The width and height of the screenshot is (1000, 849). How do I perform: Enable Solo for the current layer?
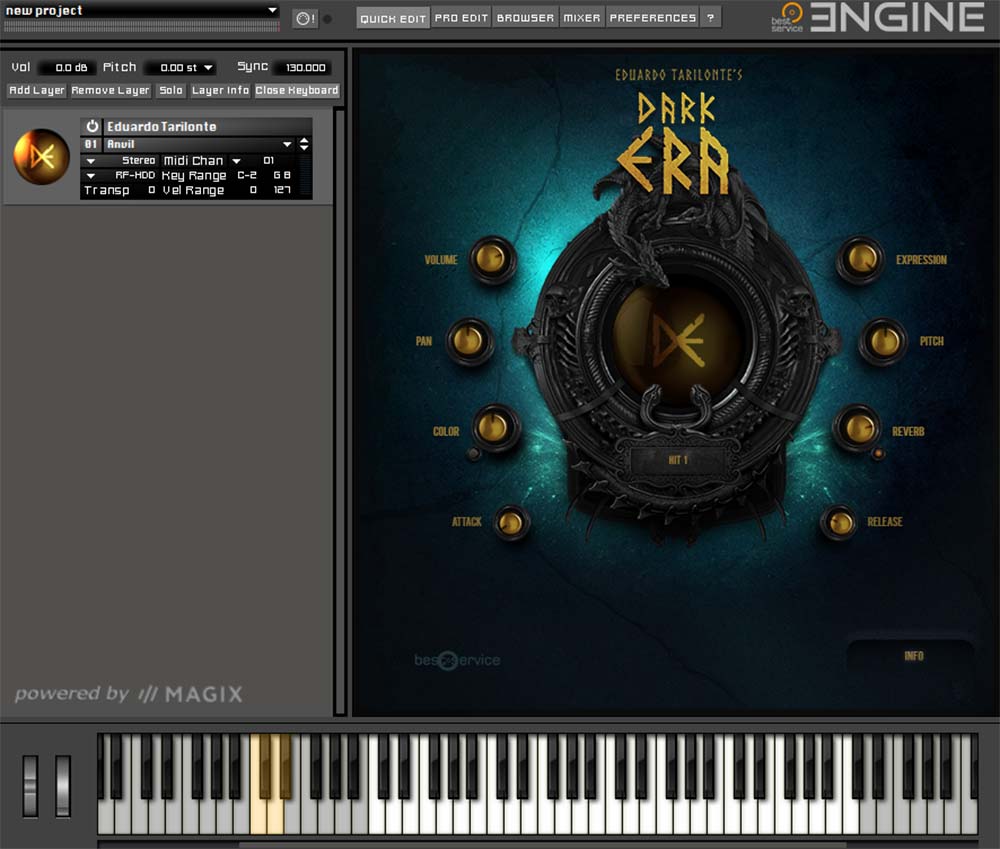click(x=170, y=90)
